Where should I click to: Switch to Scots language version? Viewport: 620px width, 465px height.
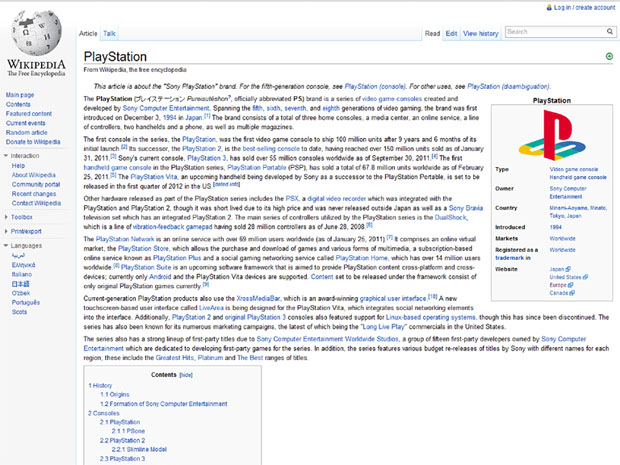[19, 312]
